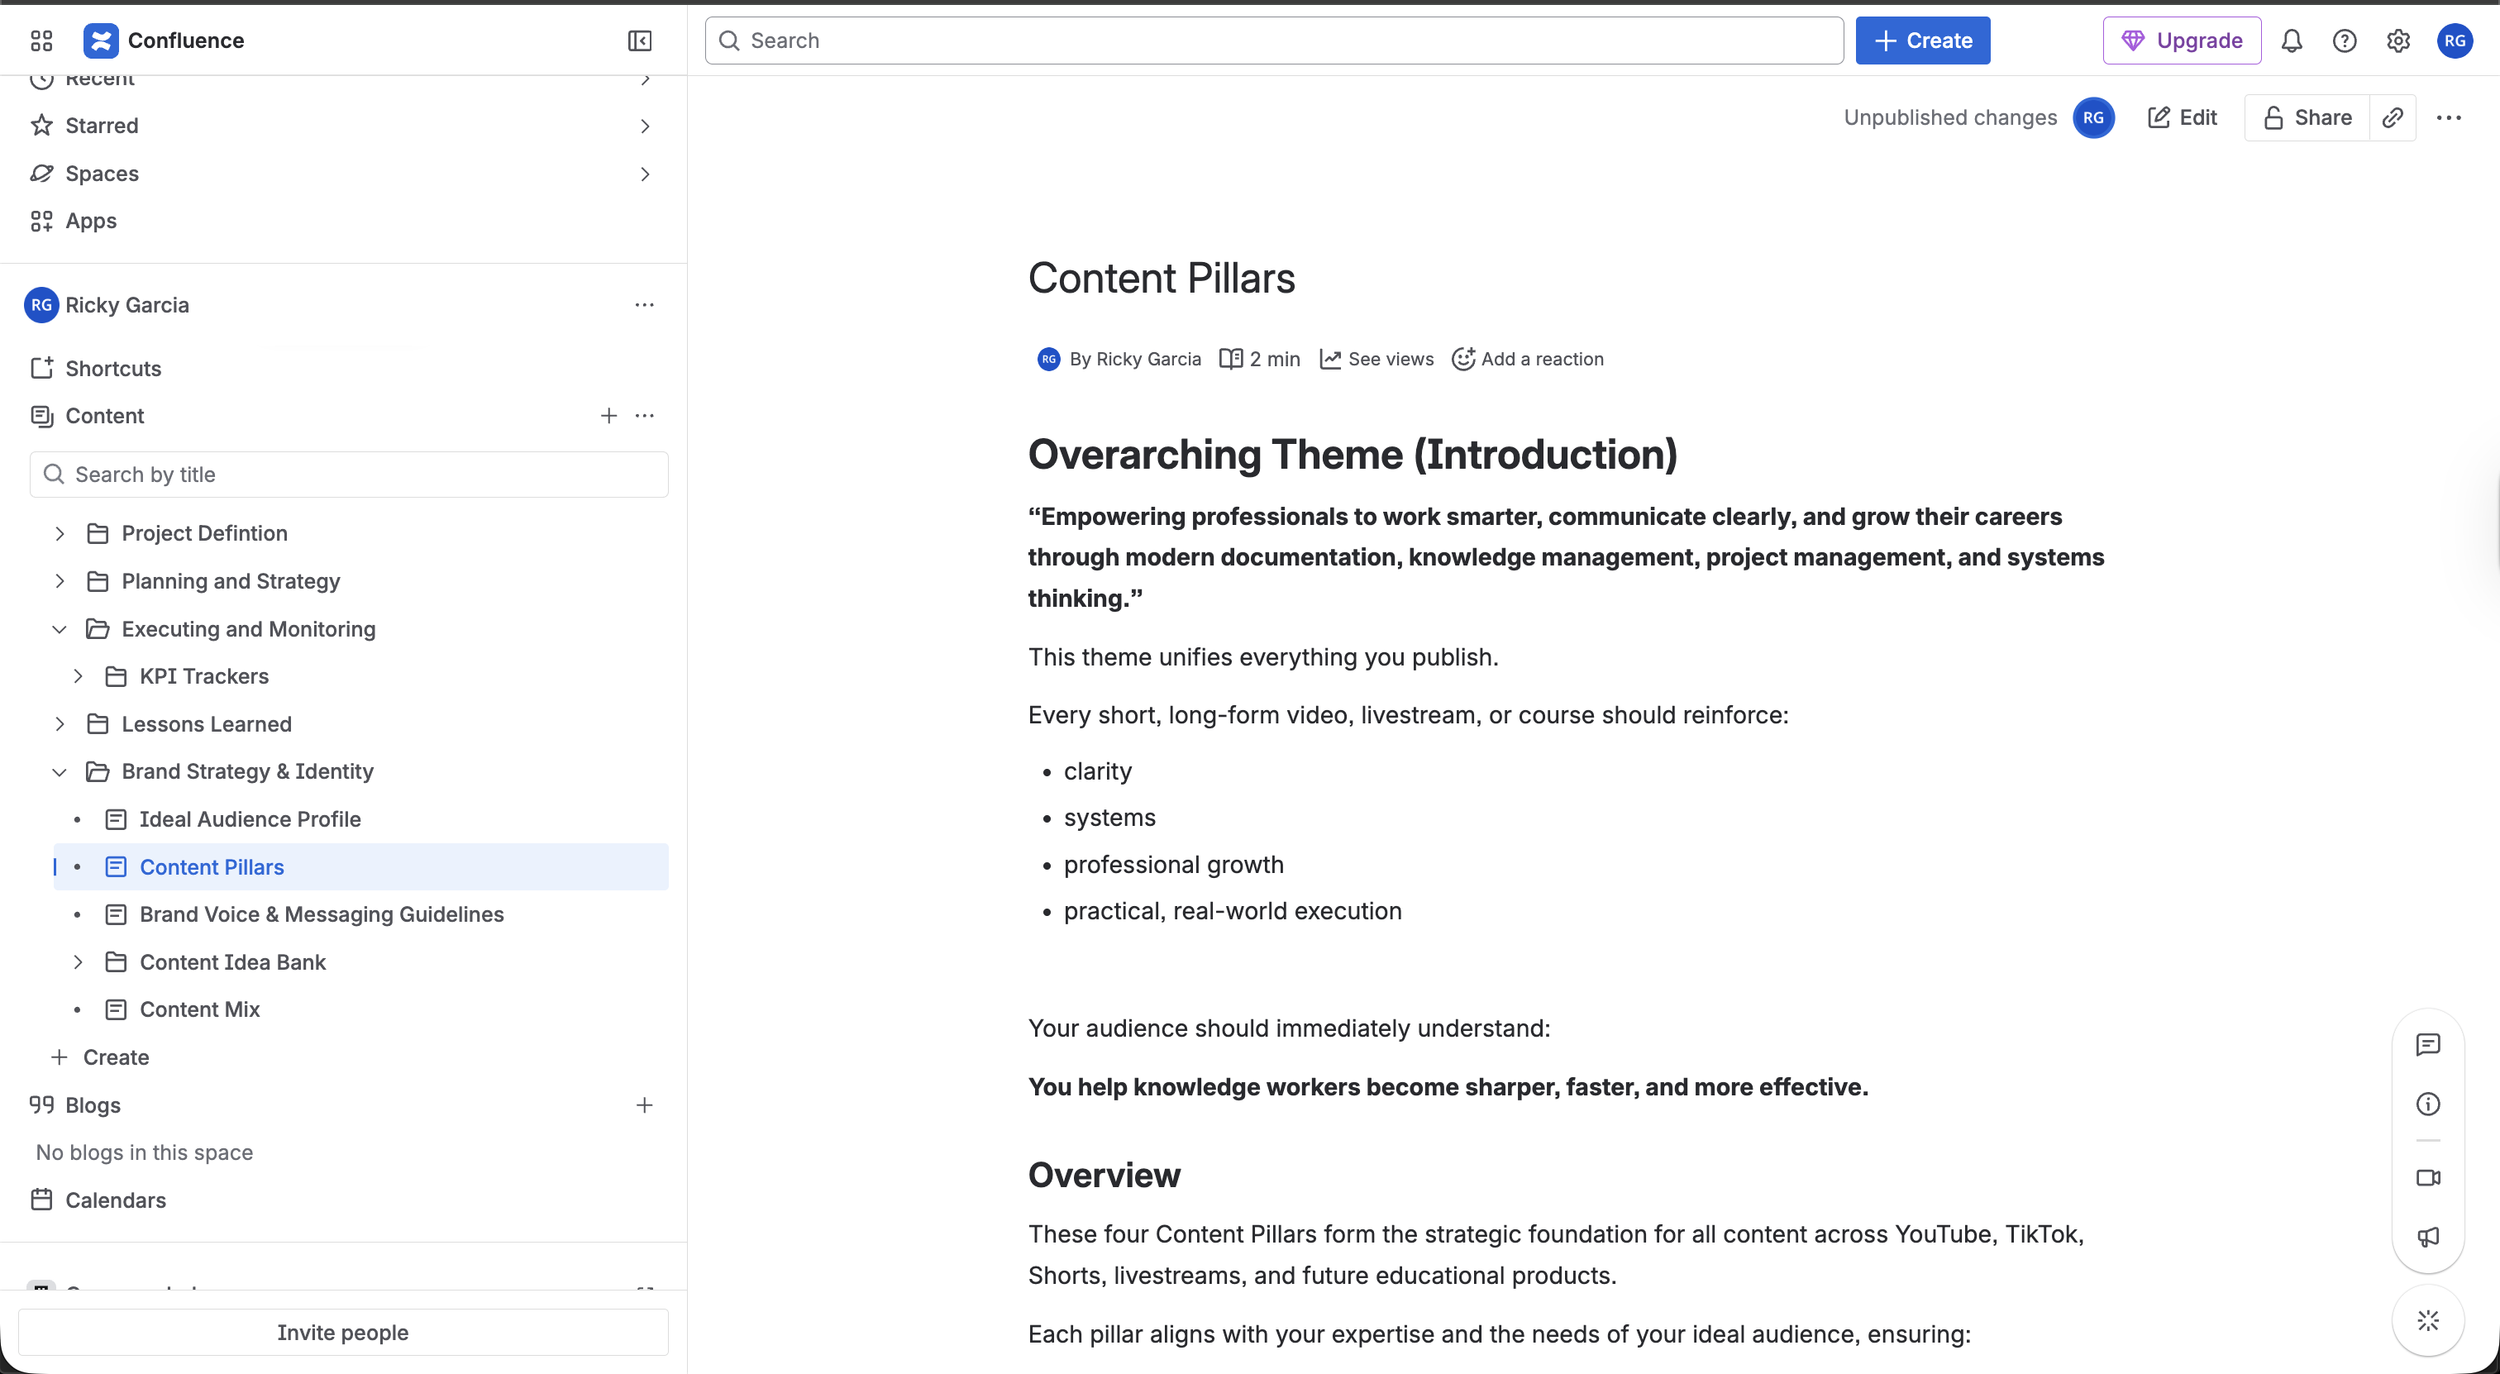Screen dimensions: 2500x1374
Task: Click the Confluence logo icon
Action: [x=103, y=40]
